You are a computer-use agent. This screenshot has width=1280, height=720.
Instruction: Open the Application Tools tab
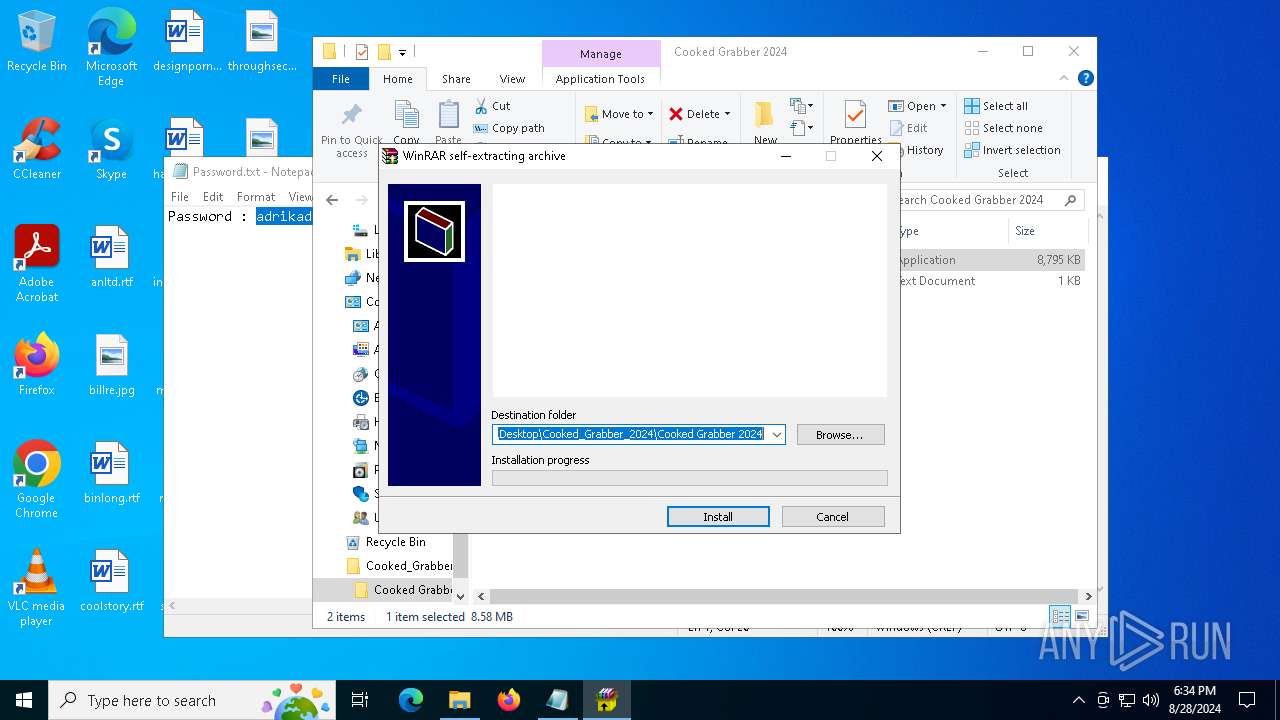pyautogui.click(x=600, y=79)
